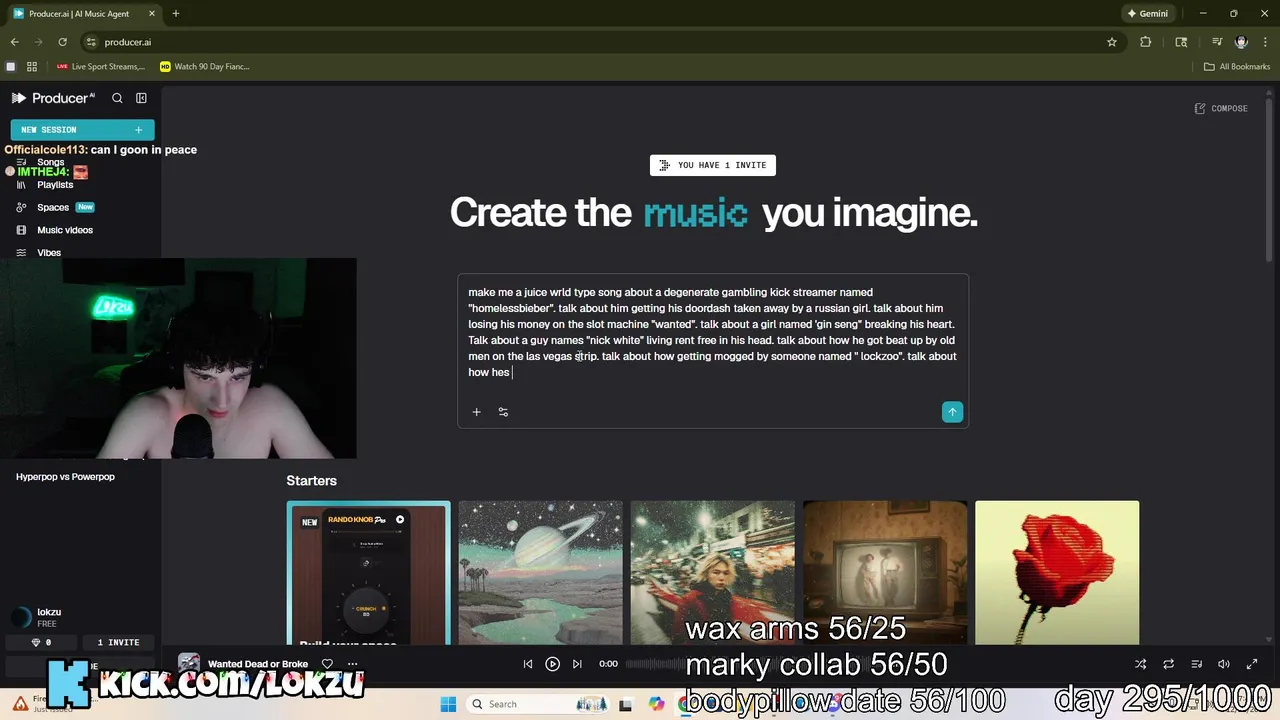1280x720 pixels.
Task: Expand the player to fullscreen
Action: pos(1251,664)
